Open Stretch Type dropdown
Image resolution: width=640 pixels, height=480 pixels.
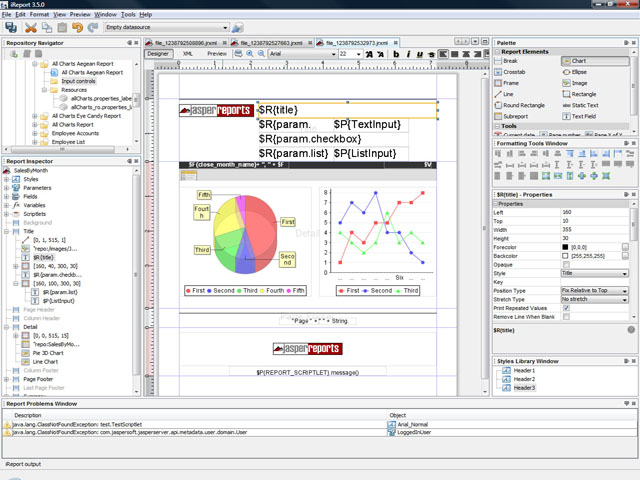point(594,299)
